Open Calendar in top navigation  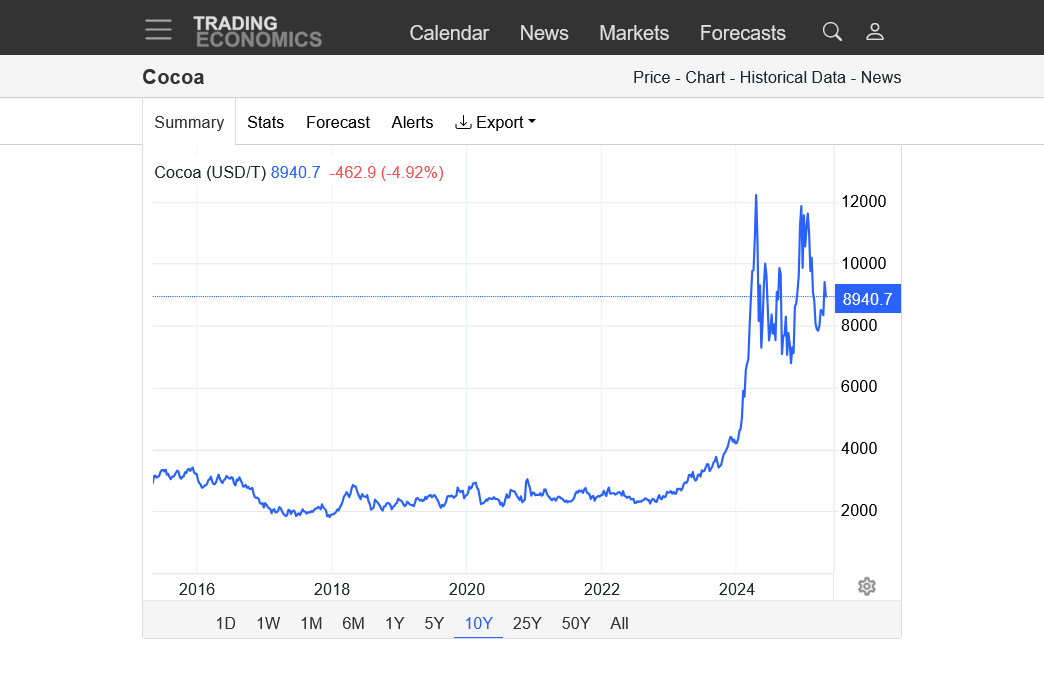pyautogui.click(x=449, y=33)
